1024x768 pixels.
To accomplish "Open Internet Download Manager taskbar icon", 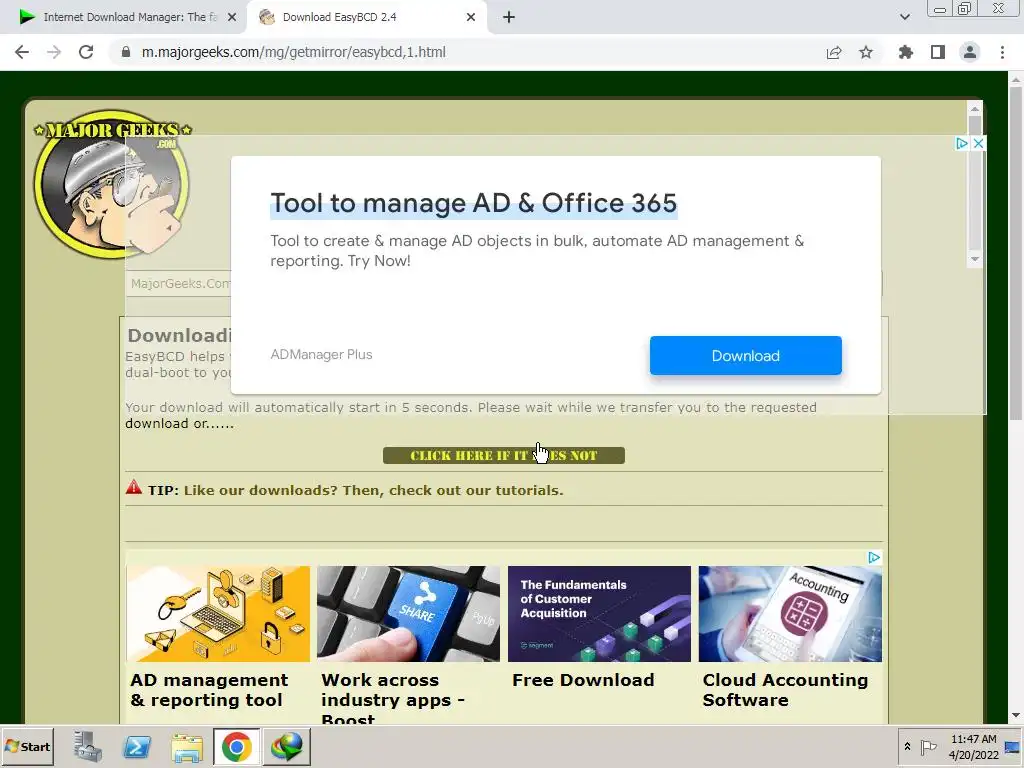I will pos(287,746).
